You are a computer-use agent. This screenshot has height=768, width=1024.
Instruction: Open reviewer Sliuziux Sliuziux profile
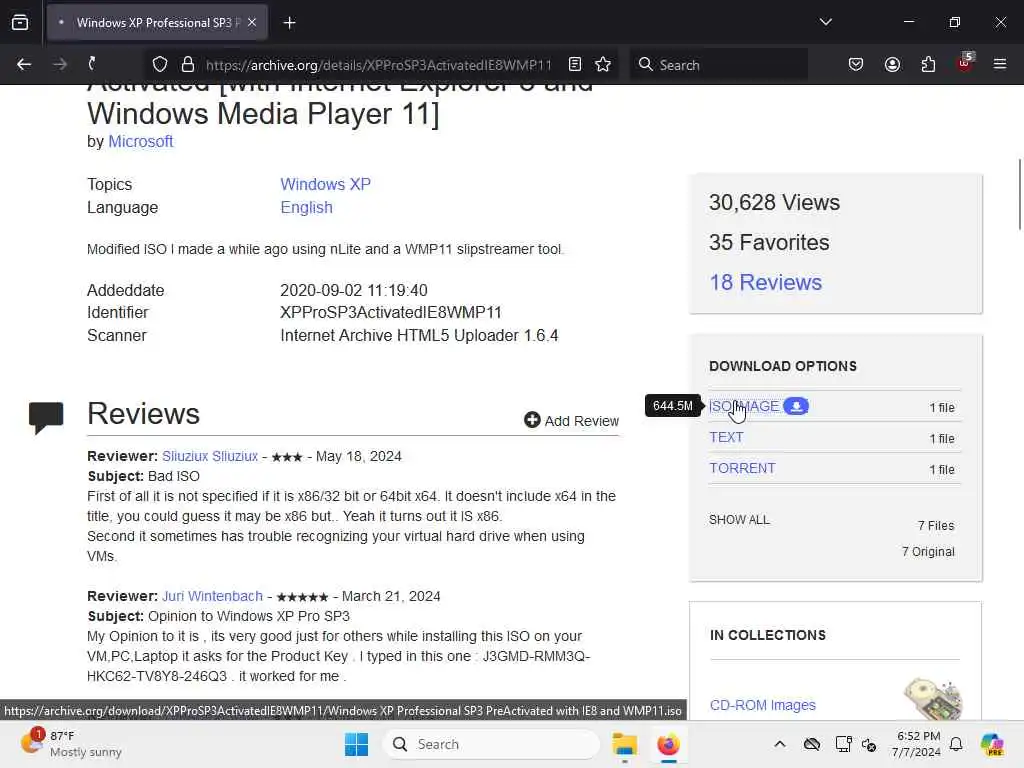210,456
